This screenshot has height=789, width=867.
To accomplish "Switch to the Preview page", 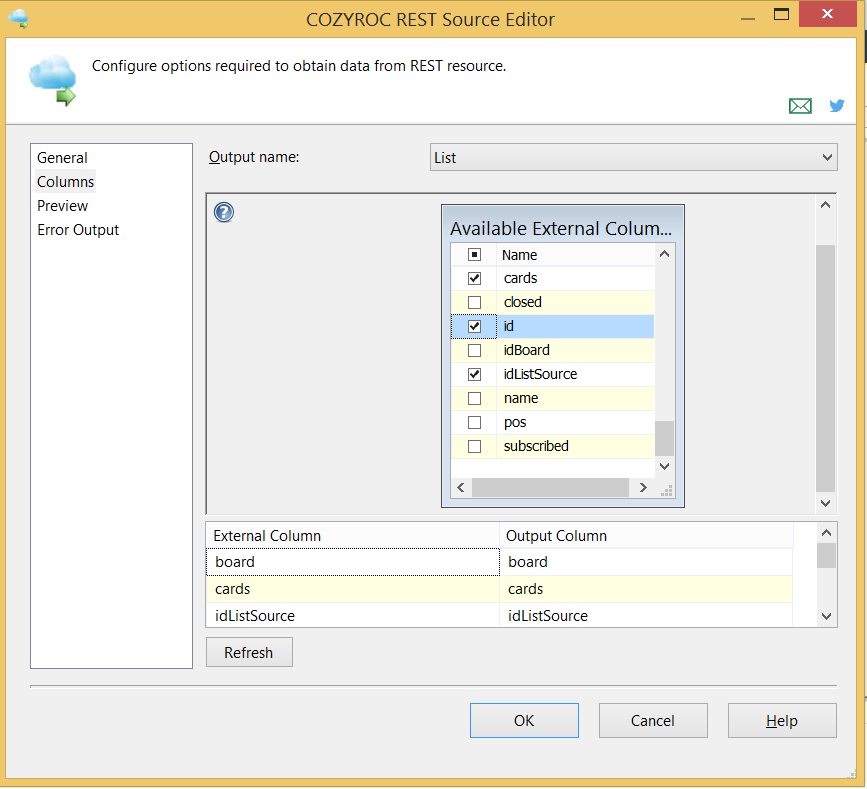I will point(62,206).
